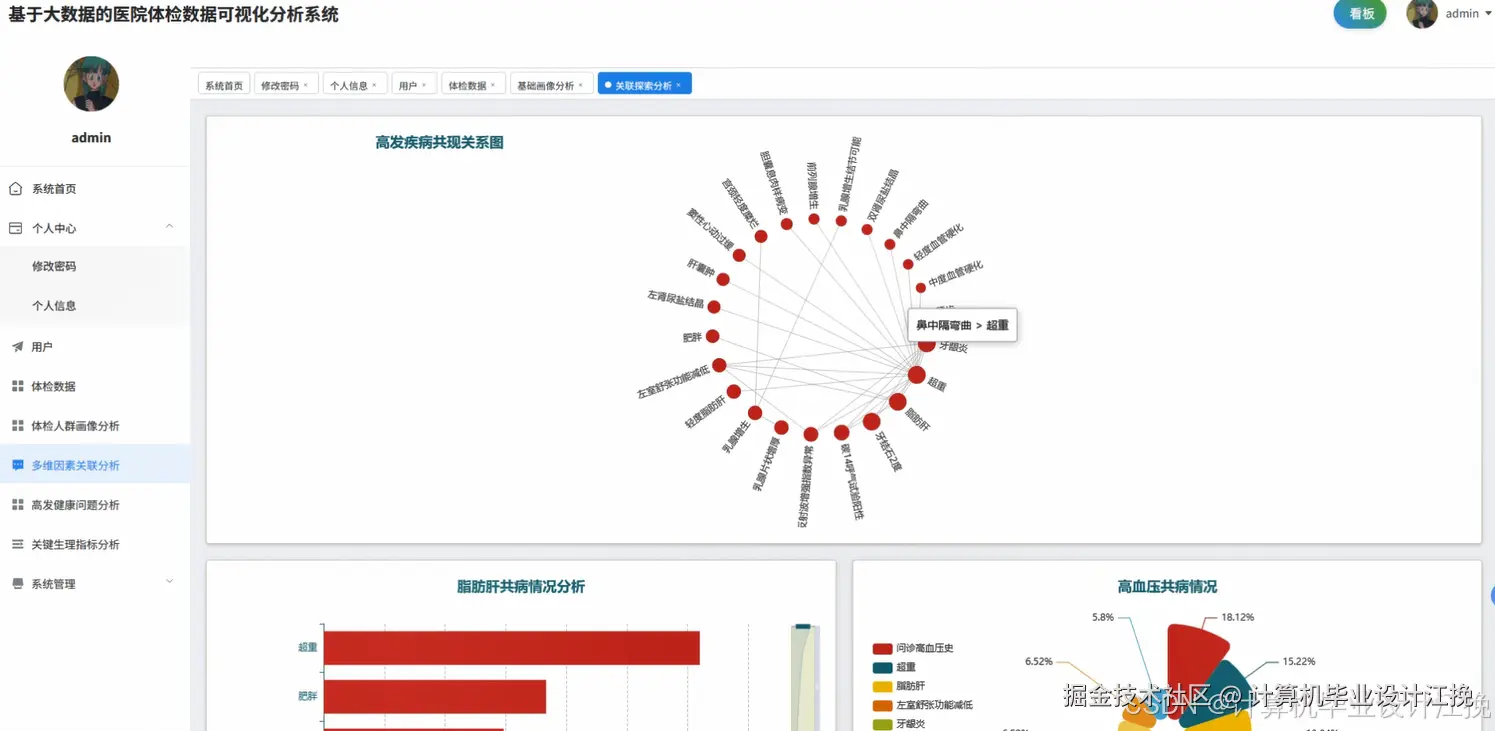The width and height of the screenshot is (1495, 731).
Task: Click the home icon beside 系统首页
Action: 16,188
